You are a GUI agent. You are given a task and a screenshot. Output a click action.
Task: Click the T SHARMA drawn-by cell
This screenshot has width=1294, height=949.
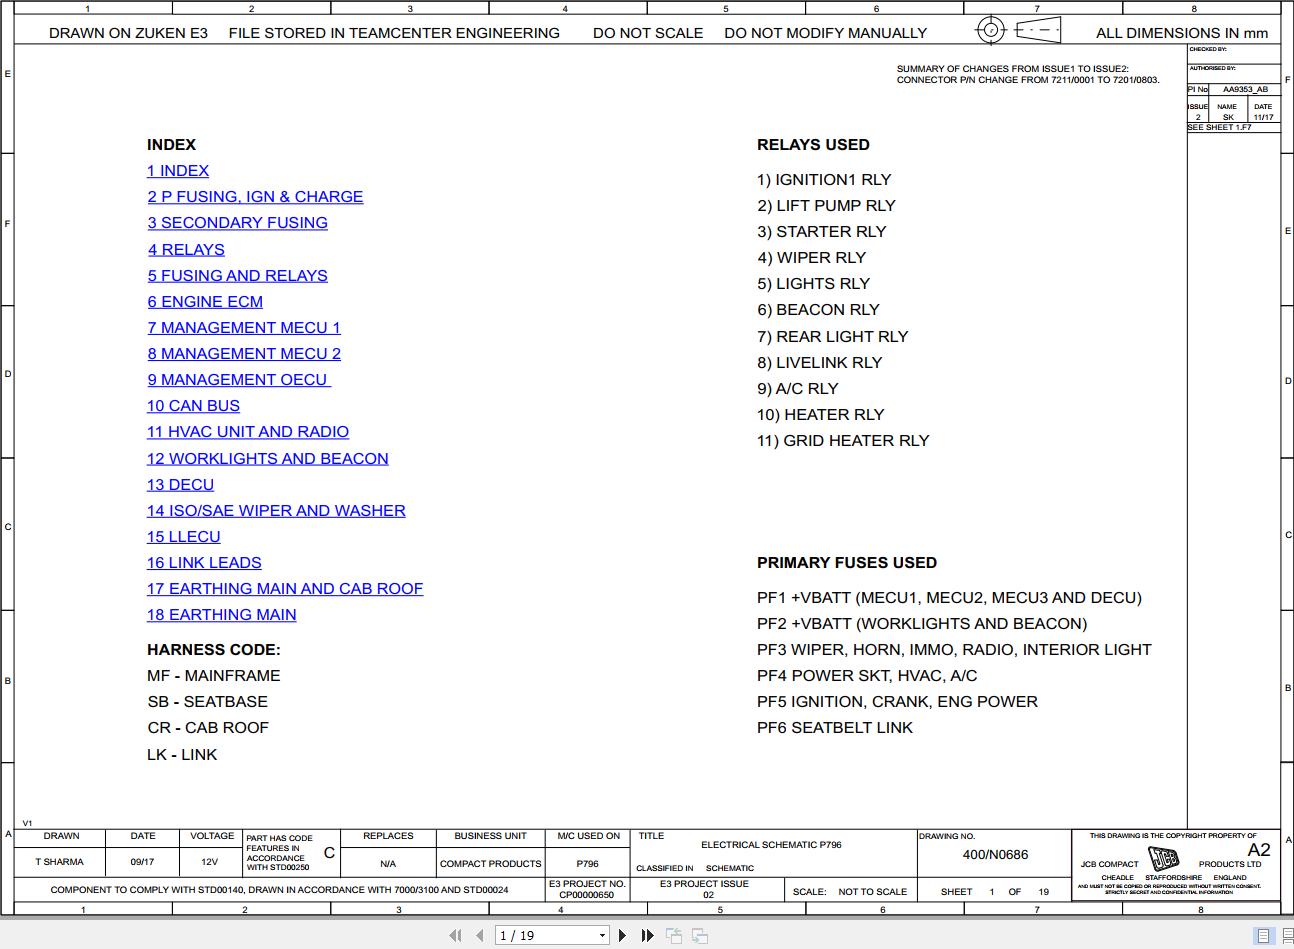(59, 862)
